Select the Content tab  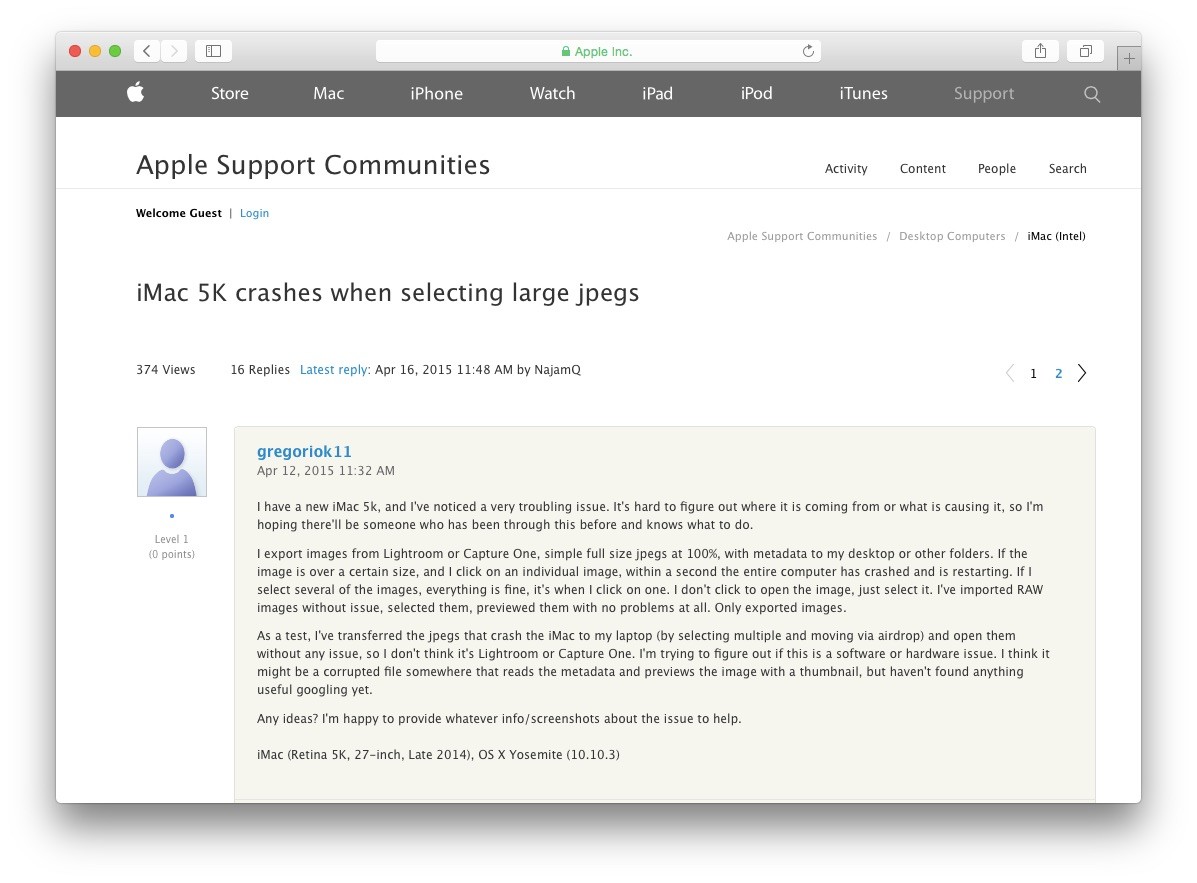coord(922,169)
